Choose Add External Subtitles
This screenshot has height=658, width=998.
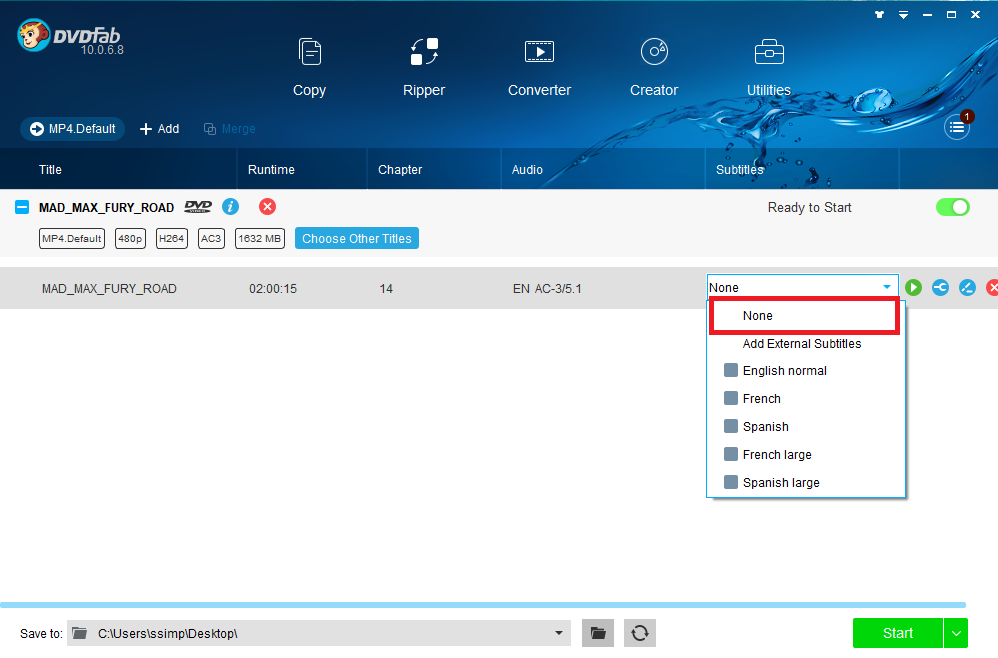[801, 344]
